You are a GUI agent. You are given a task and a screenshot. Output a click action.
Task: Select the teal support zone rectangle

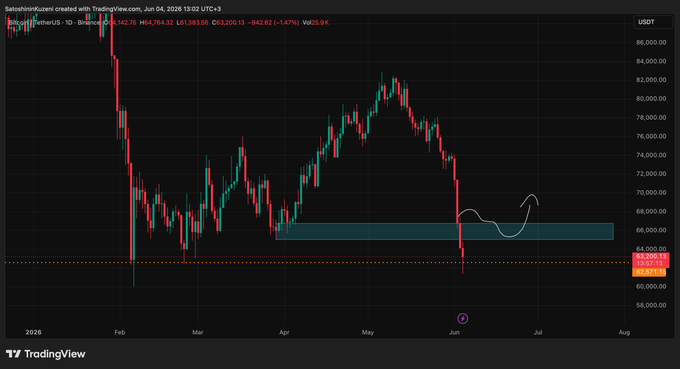click(x=445, y=232)
